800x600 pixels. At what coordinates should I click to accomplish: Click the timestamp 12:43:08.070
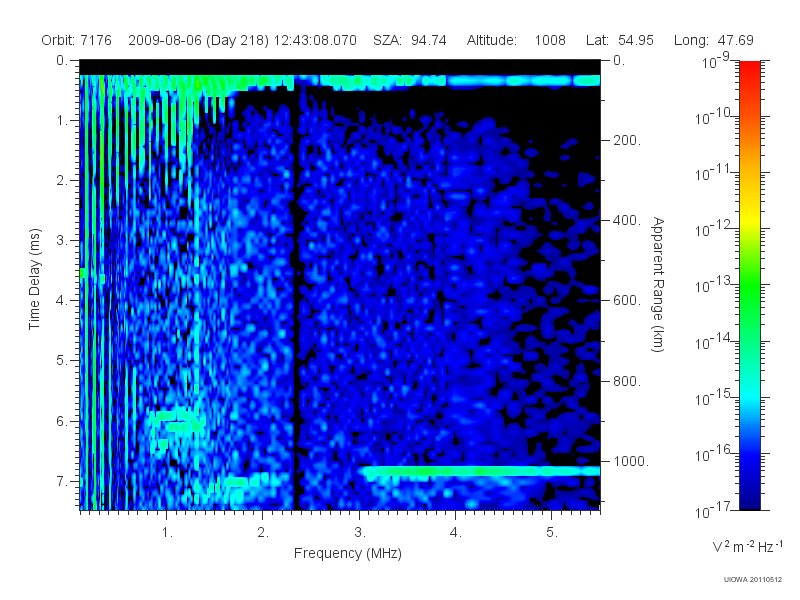pyautogui.click(x=315, y=40)
